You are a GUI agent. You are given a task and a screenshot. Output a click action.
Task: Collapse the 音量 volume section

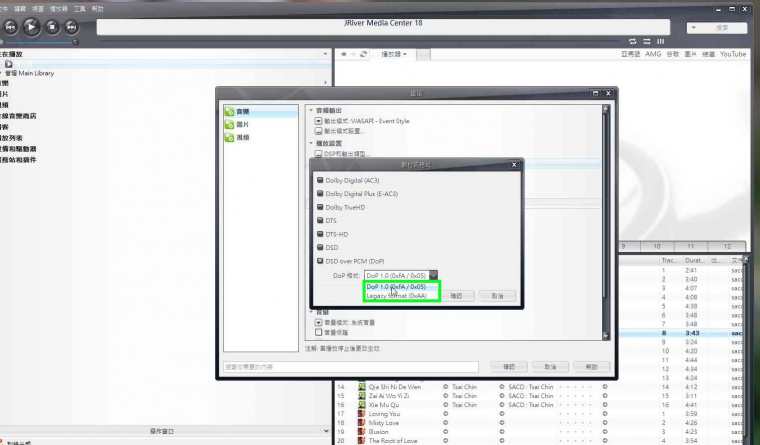click(311, 312)
